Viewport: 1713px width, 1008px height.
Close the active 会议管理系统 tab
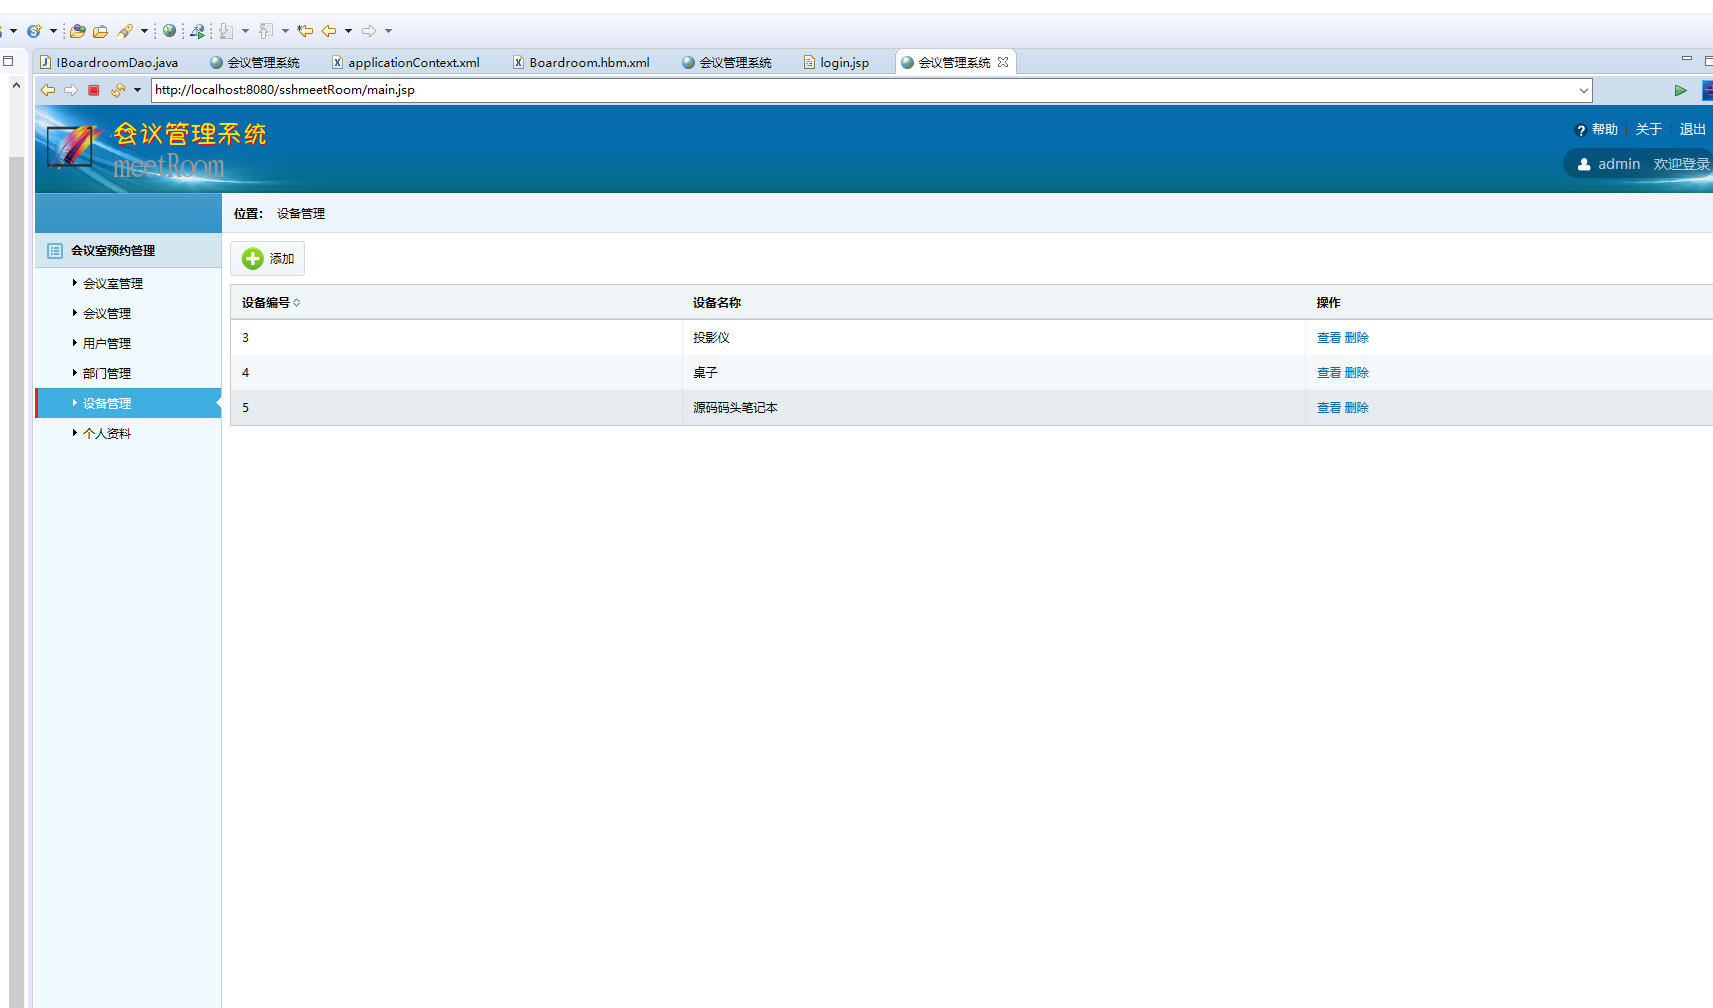click(1003, 62)
